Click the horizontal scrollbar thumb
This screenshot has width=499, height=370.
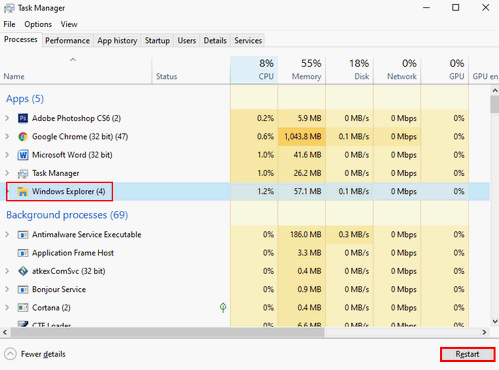point(168,332)
